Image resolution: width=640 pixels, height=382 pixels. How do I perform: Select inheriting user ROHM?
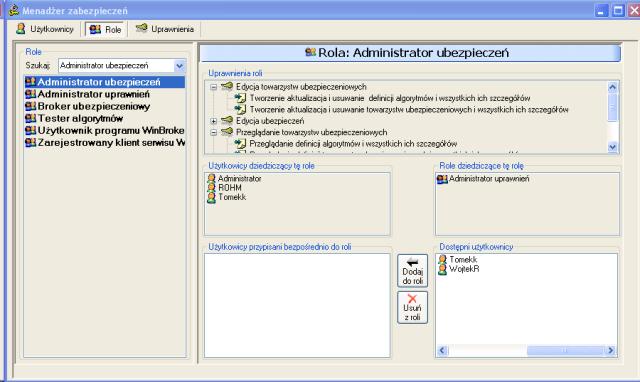point(230,188)
